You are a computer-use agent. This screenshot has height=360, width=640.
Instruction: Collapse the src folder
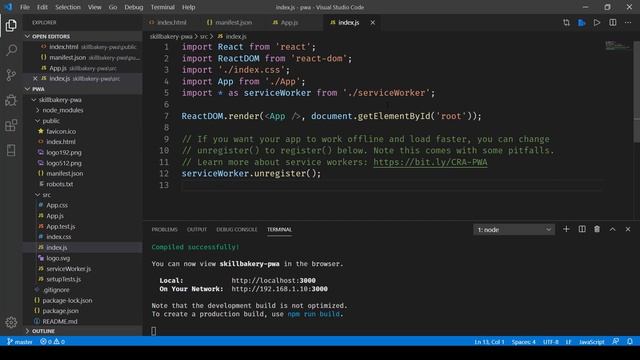[x=83, y=195]
